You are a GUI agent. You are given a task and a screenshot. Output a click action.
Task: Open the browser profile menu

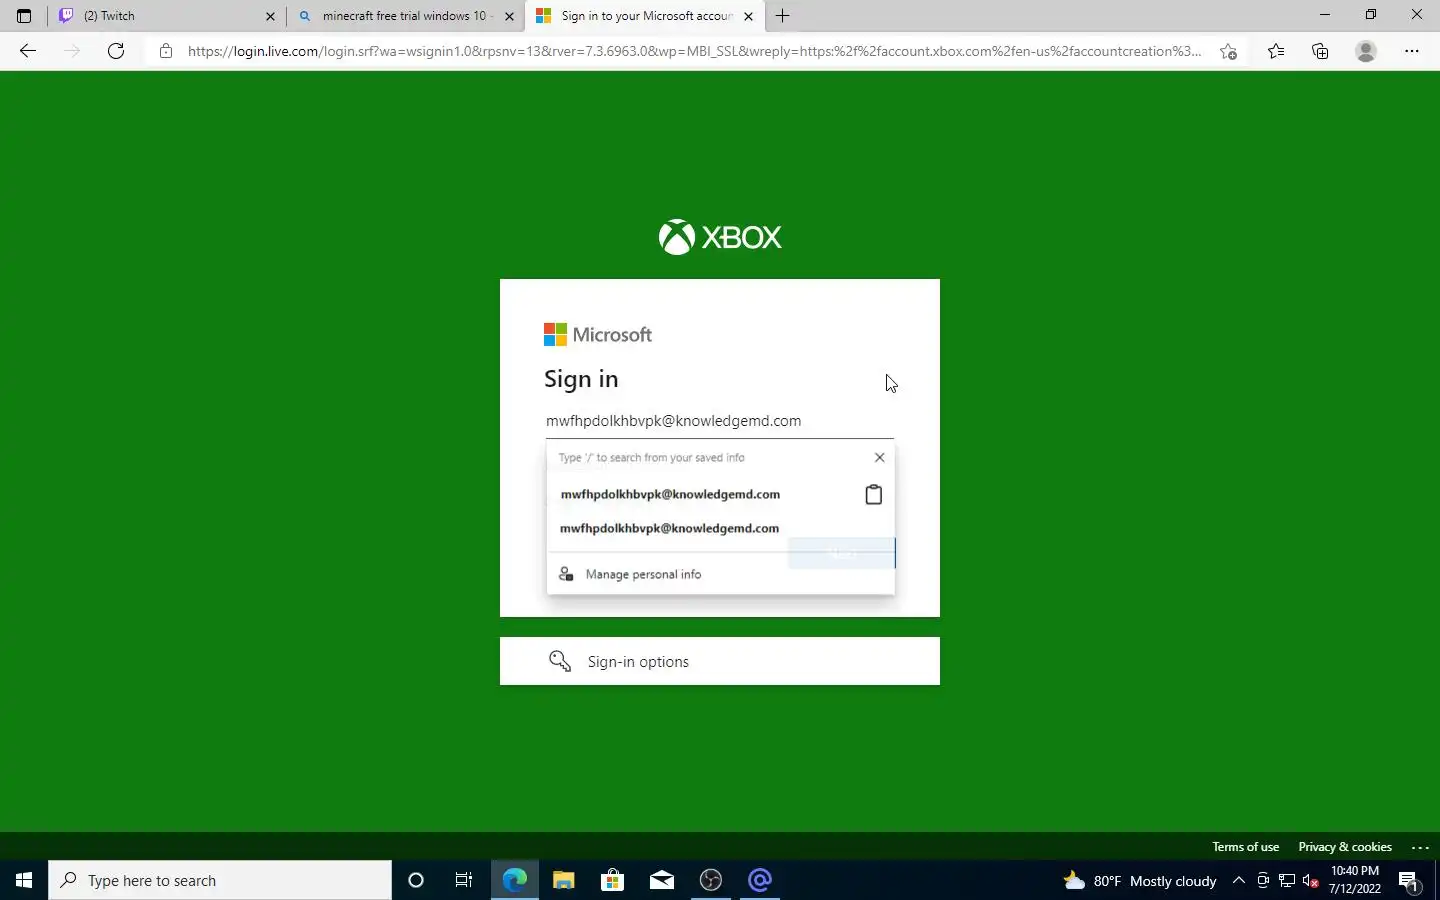point(1366,51)
